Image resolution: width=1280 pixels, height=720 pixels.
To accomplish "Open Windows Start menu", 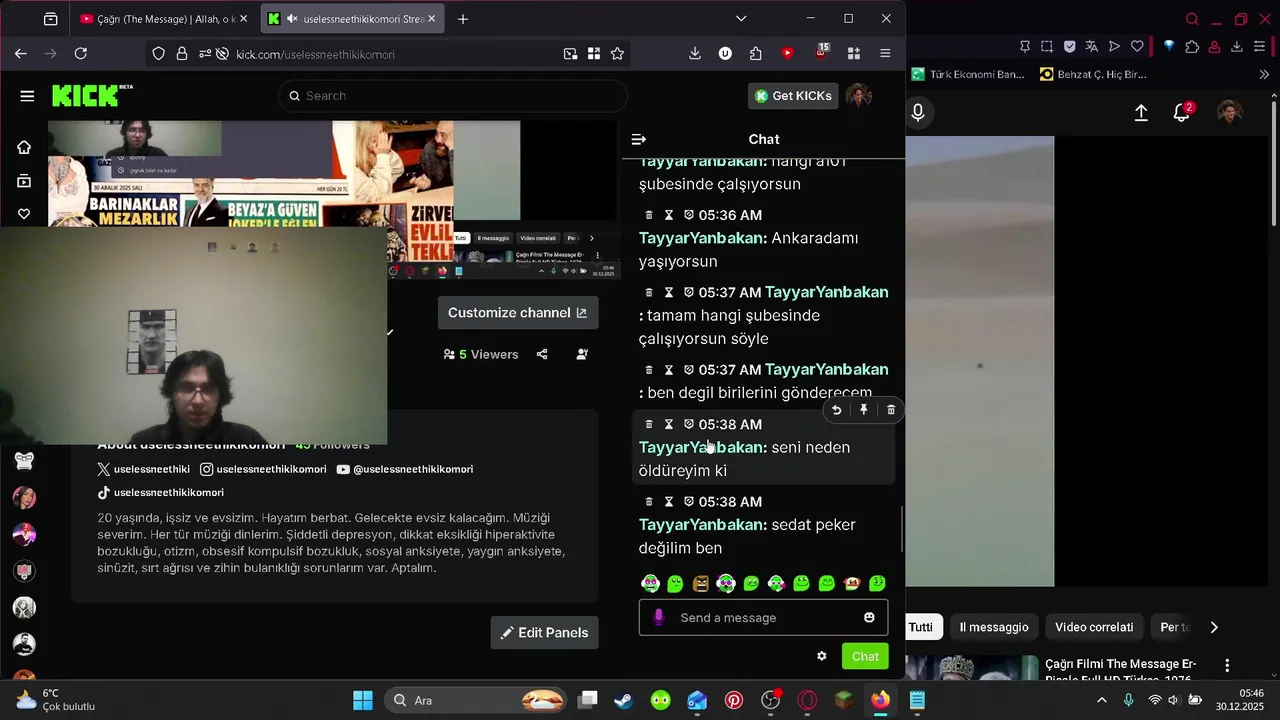I will 363,700.
